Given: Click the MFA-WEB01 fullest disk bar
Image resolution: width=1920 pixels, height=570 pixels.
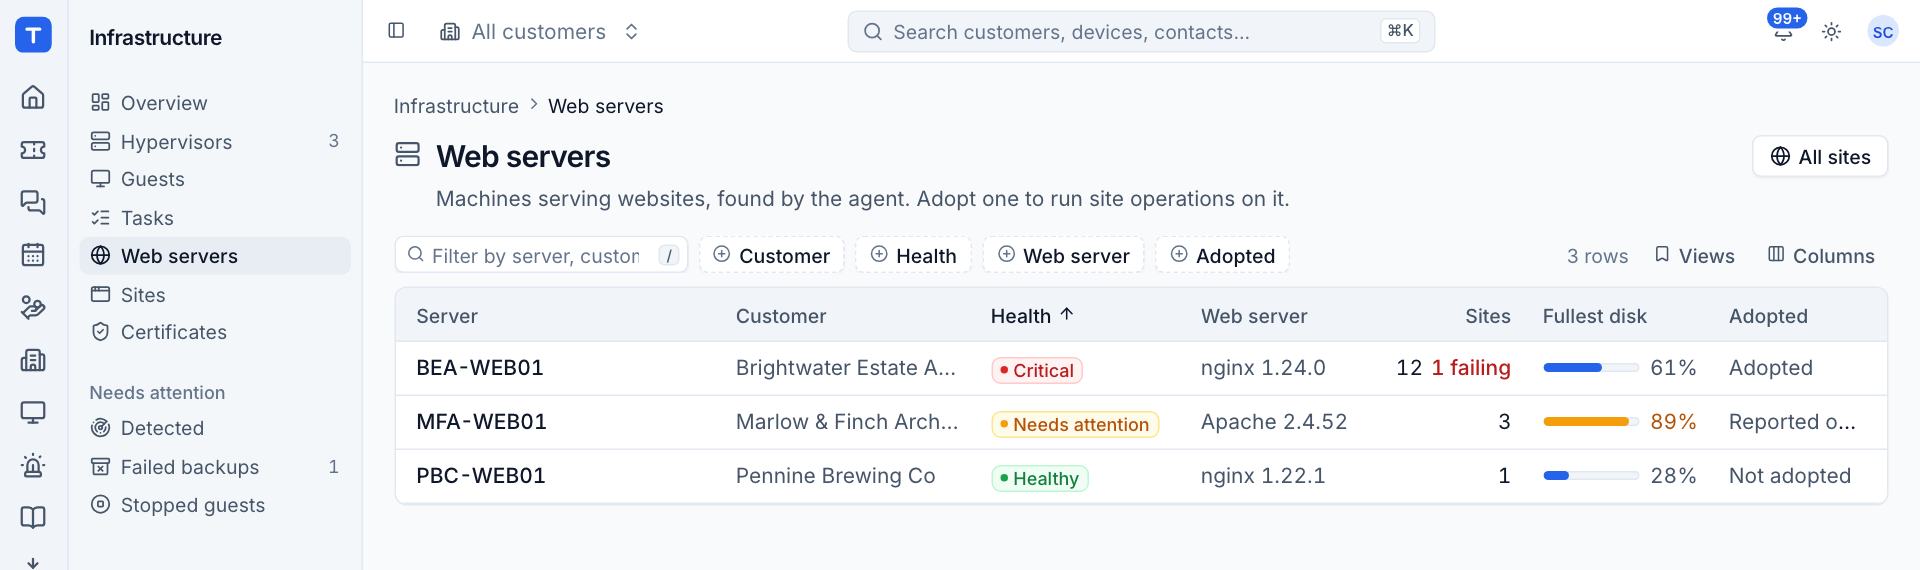Looking at the screenshot, I should click(x=1590, y=422).
